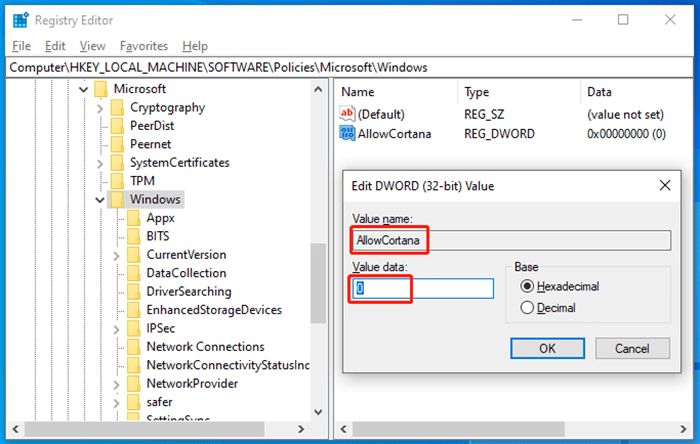Expand the Cryptography key
This screenshot has height=444, width=700.
[100, 108]
